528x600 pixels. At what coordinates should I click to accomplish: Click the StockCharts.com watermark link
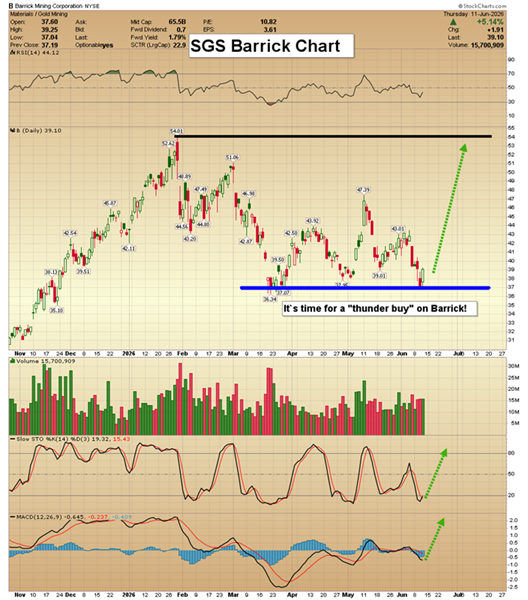pos(482,6)
